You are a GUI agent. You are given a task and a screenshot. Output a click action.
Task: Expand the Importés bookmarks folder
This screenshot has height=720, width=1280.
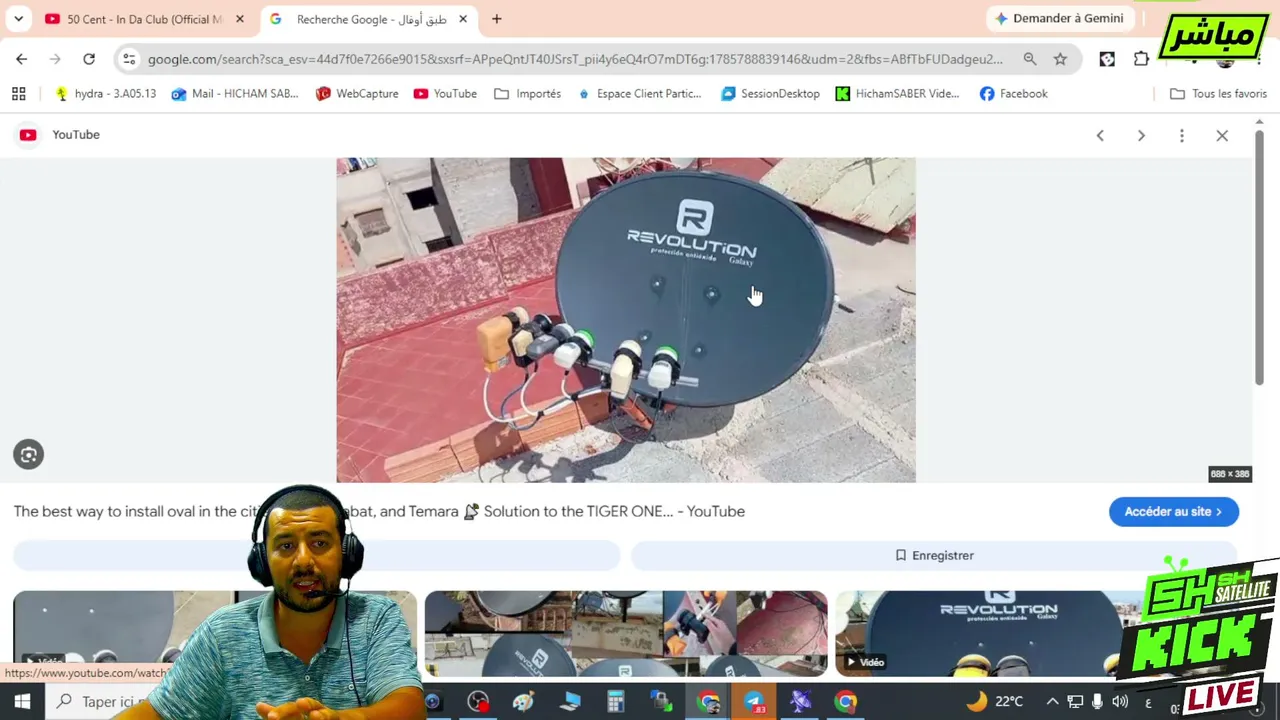pos(527,93)
